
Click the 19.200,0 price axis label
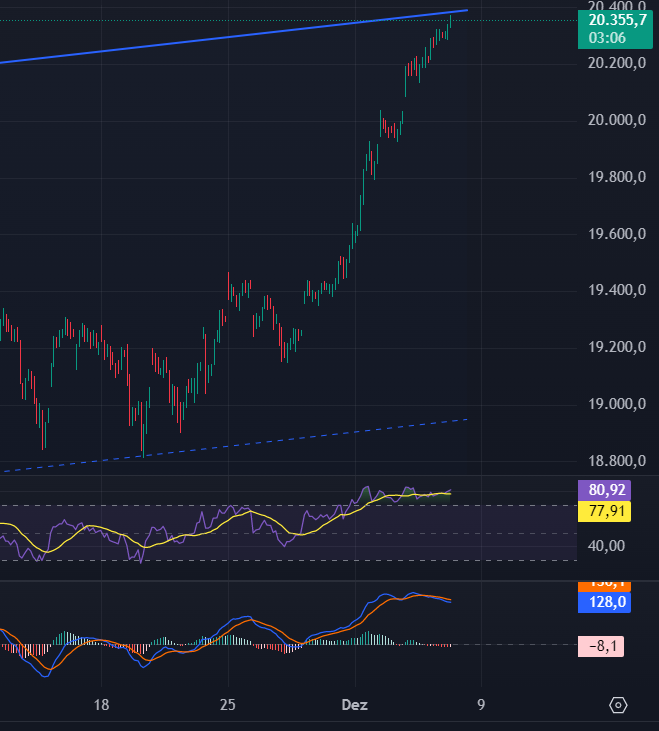coord(617,347)
